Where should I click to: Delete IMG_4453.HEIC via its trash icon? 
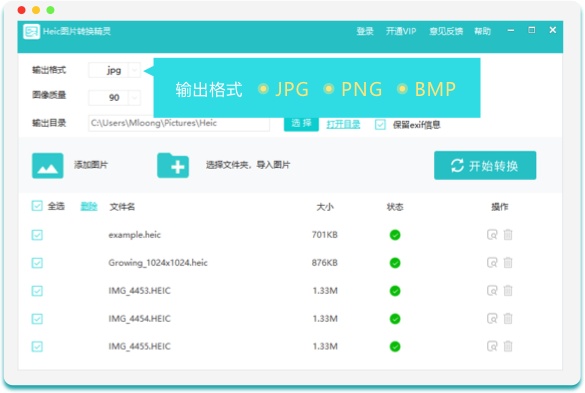pos(508,291)
